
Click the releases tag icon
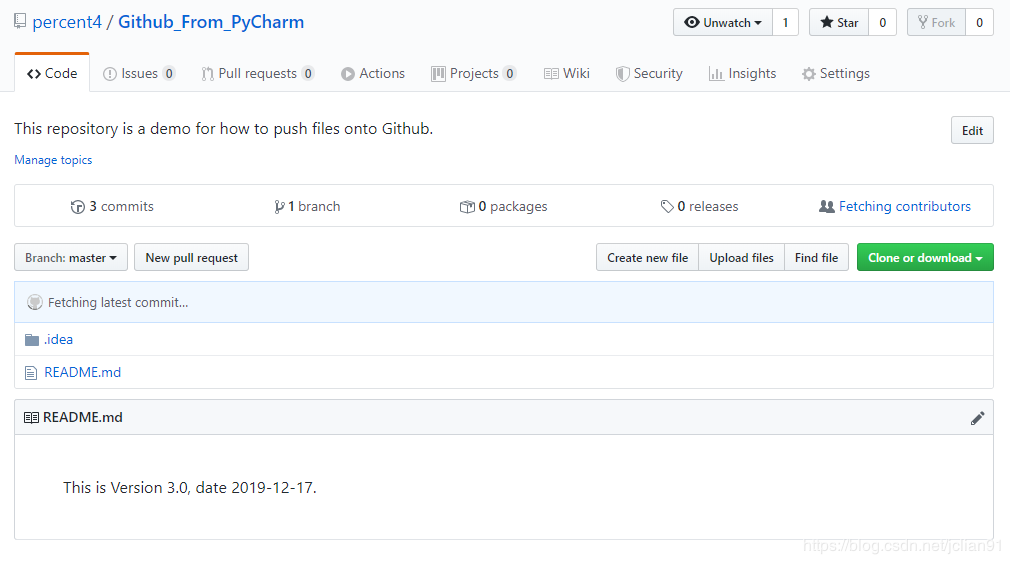[x=667, y=207]
